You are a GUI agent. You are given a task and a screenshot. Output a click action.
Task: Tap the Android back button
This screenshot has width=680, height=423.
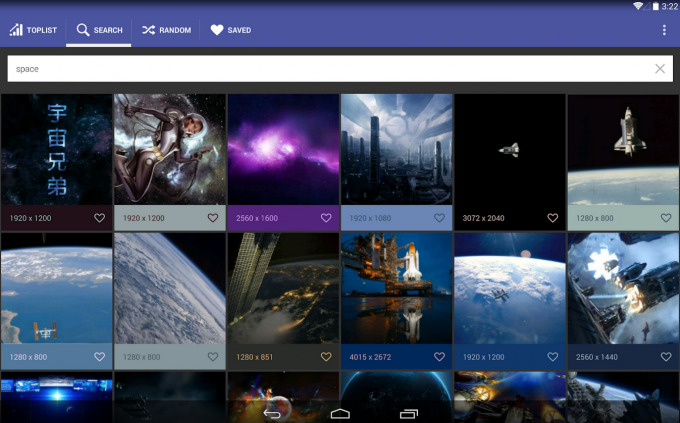(272, 413)
